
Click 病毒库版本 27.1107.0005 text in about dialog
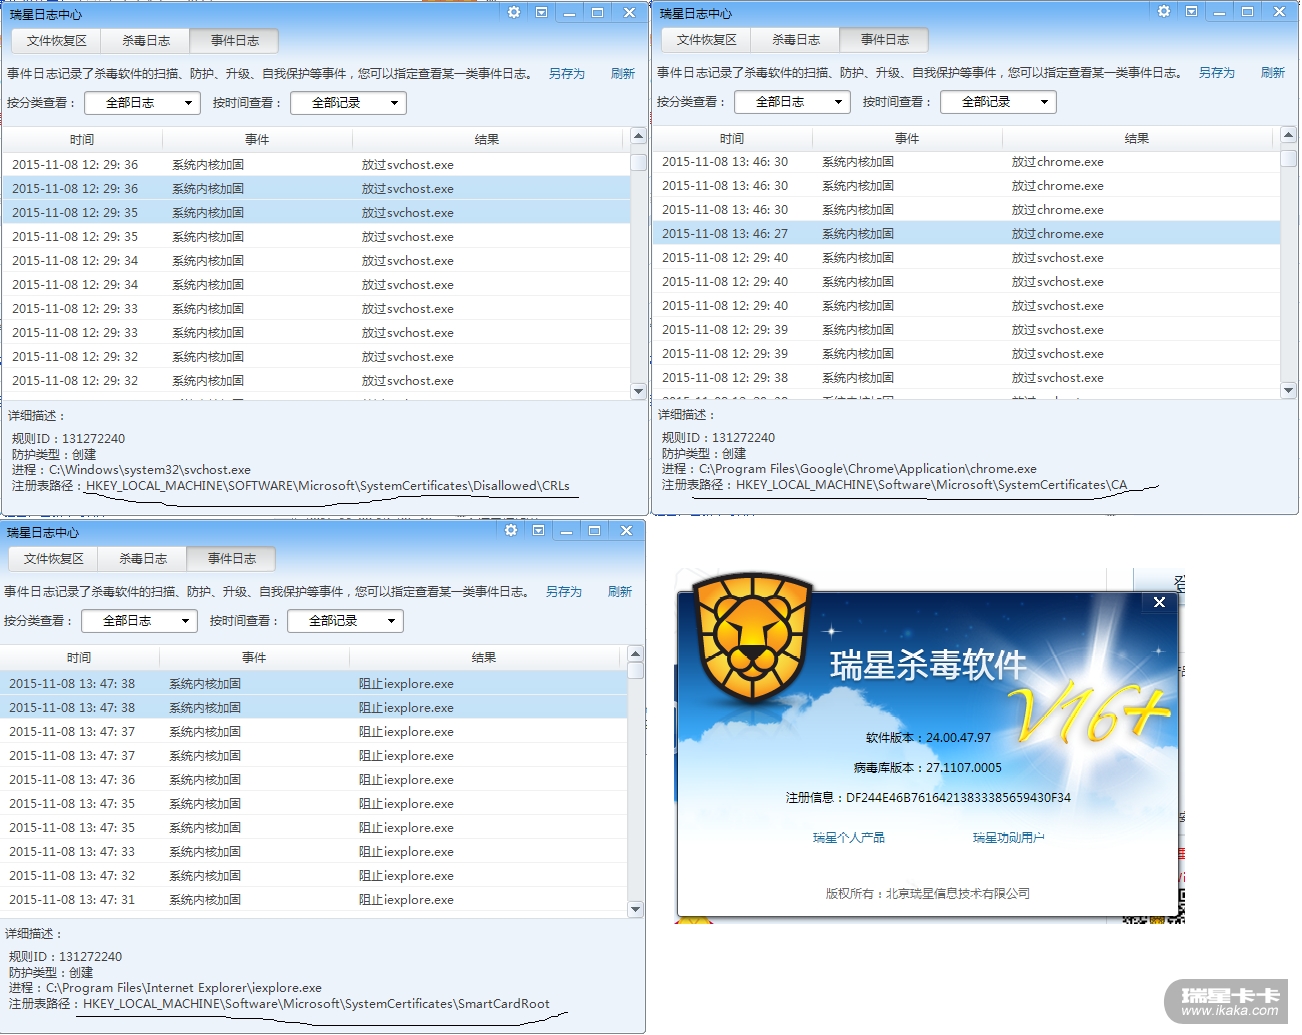point(928,768)
